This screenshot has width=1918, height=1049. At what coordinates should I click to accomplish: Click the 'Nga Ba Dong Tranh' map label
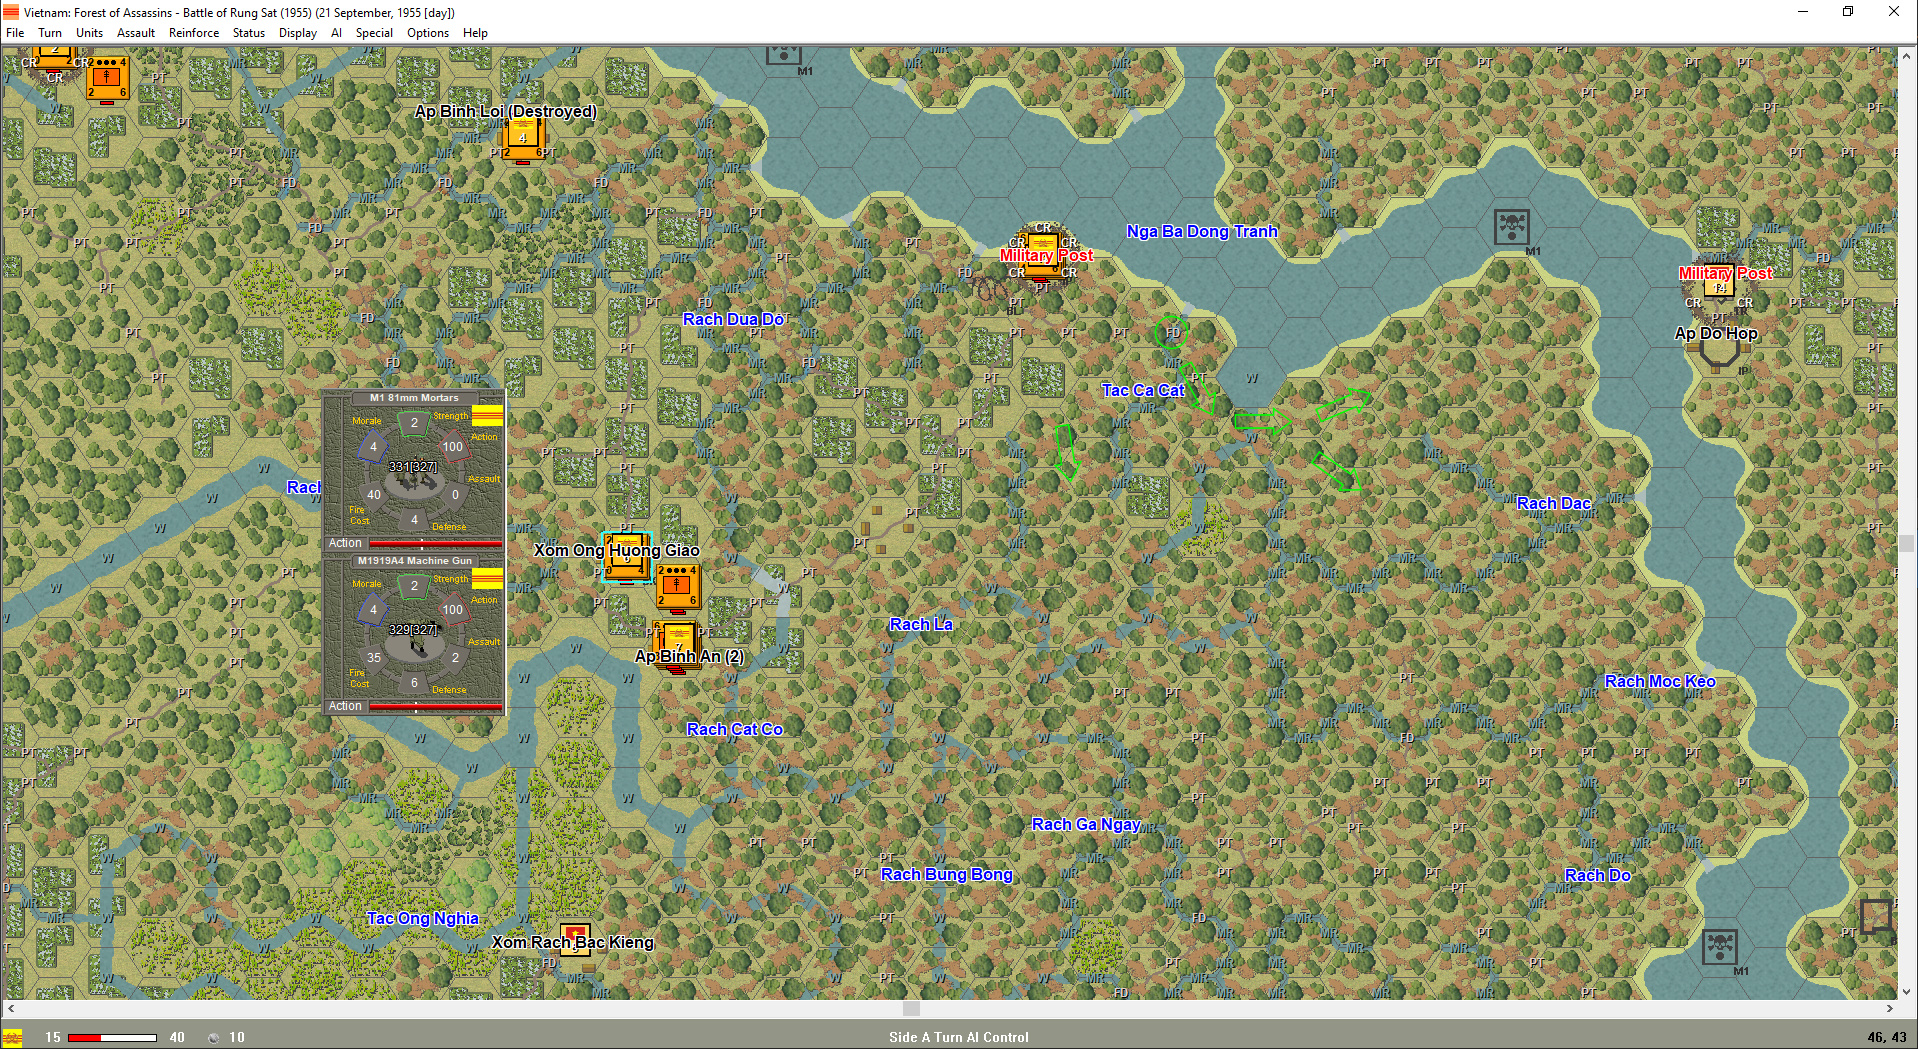tap(1202, 231)
